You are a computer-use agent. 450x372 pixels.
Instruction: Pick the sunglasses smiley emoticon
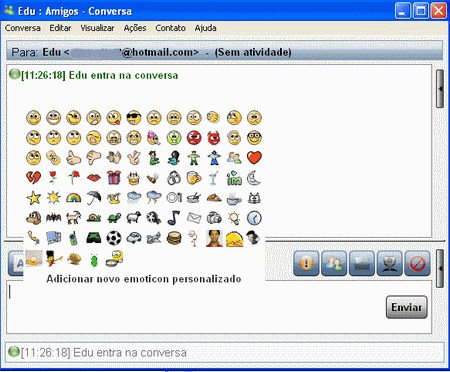tap(134, 118)
